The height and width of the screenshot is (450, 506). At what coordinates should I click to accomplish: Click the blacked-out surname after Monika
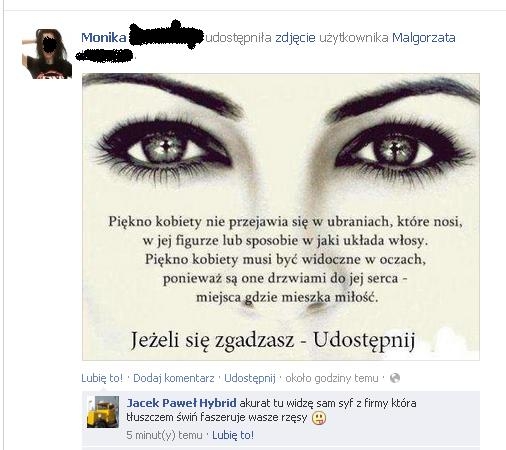pyautogui.click(x=166, y=36)
